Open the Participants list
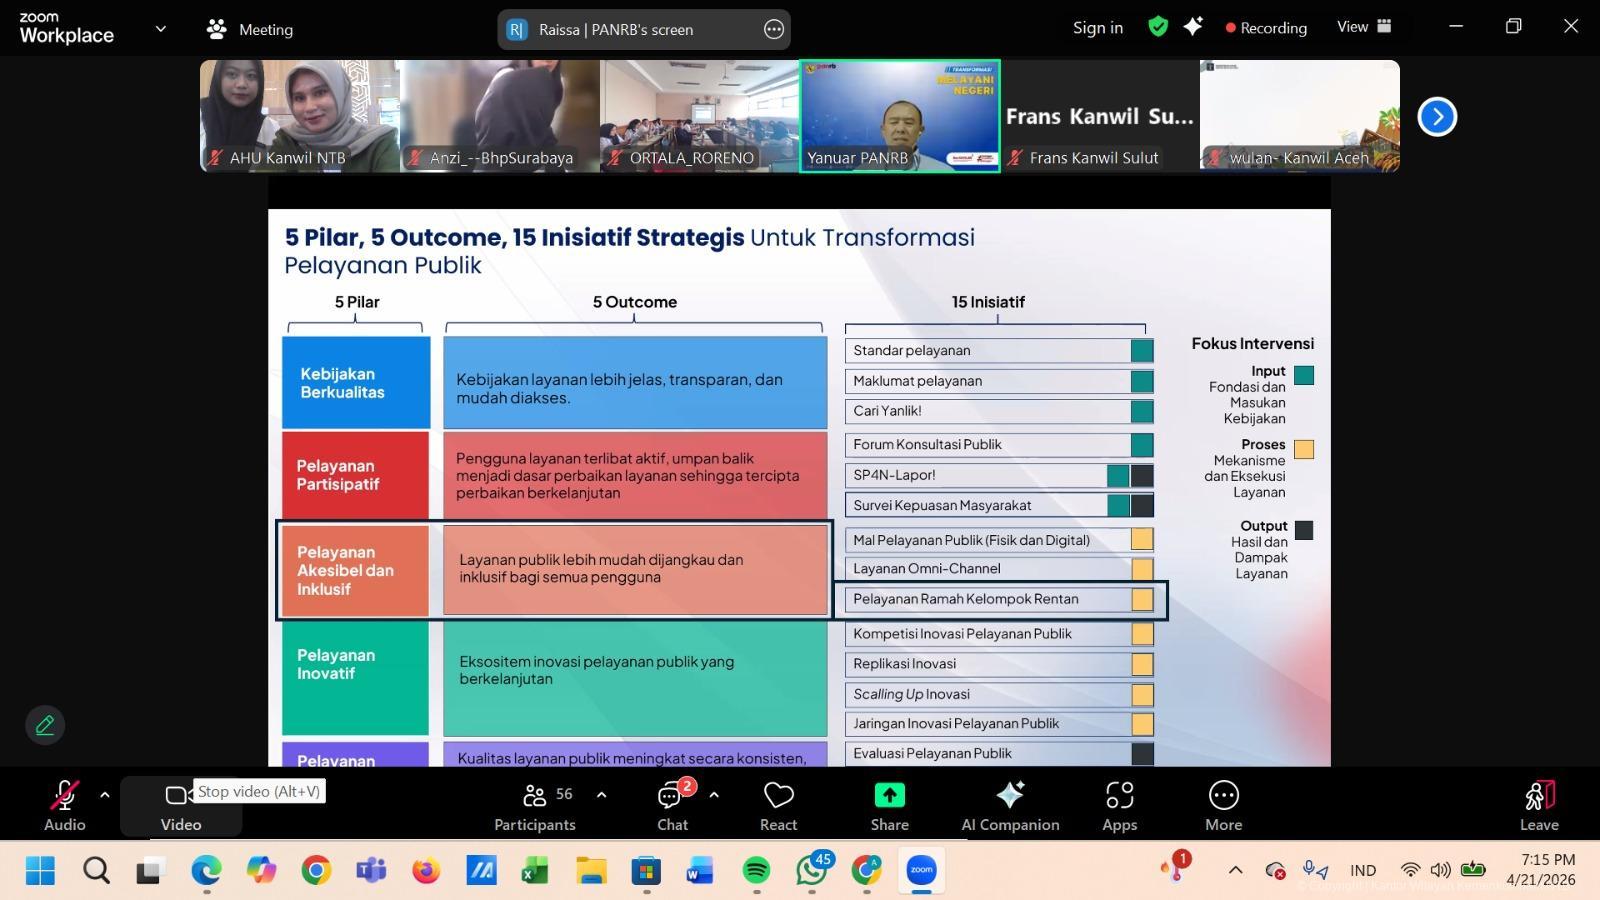This screenshot has height=900, width=1600. (535, 805)
